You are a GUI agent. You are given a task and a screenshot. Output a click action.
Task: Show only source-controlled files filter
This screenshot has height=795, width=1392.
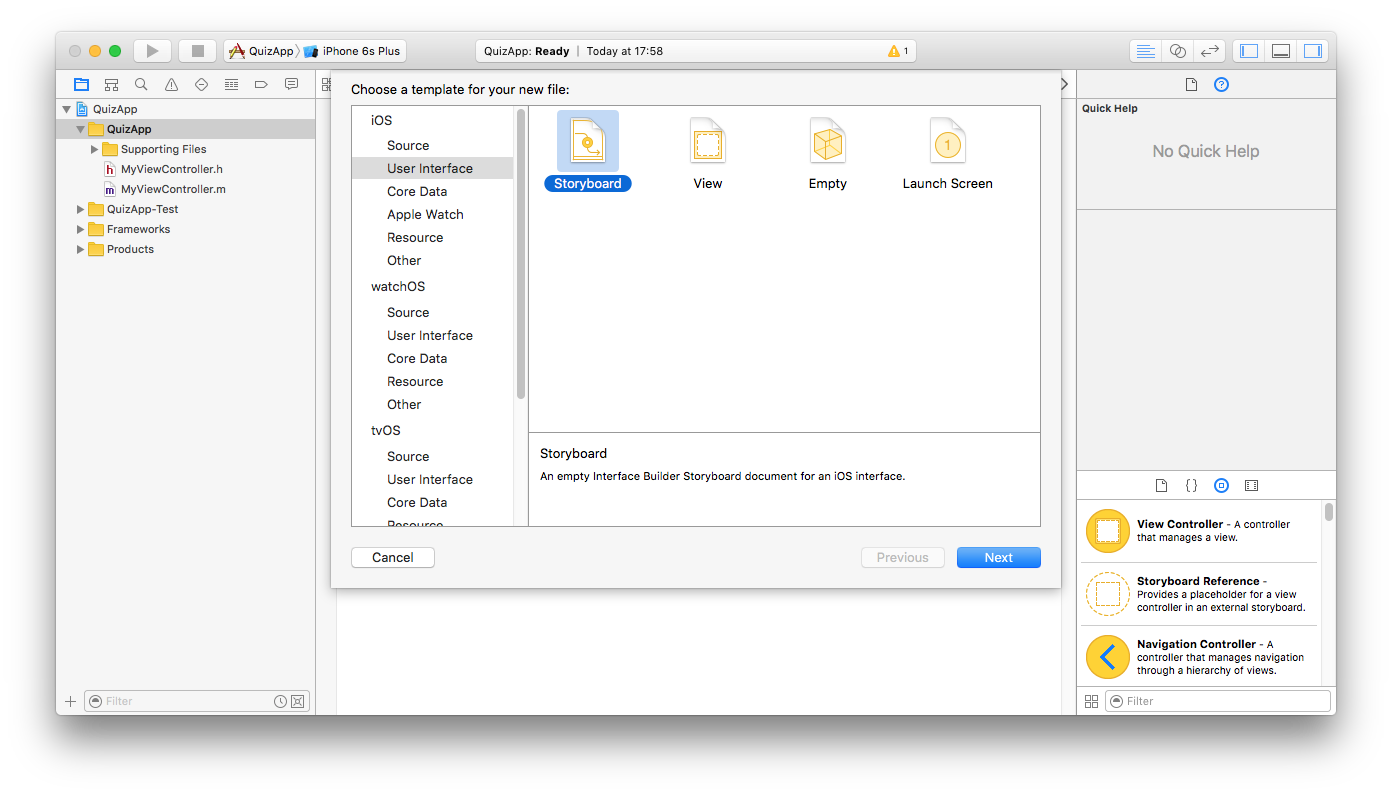[297, 701]
